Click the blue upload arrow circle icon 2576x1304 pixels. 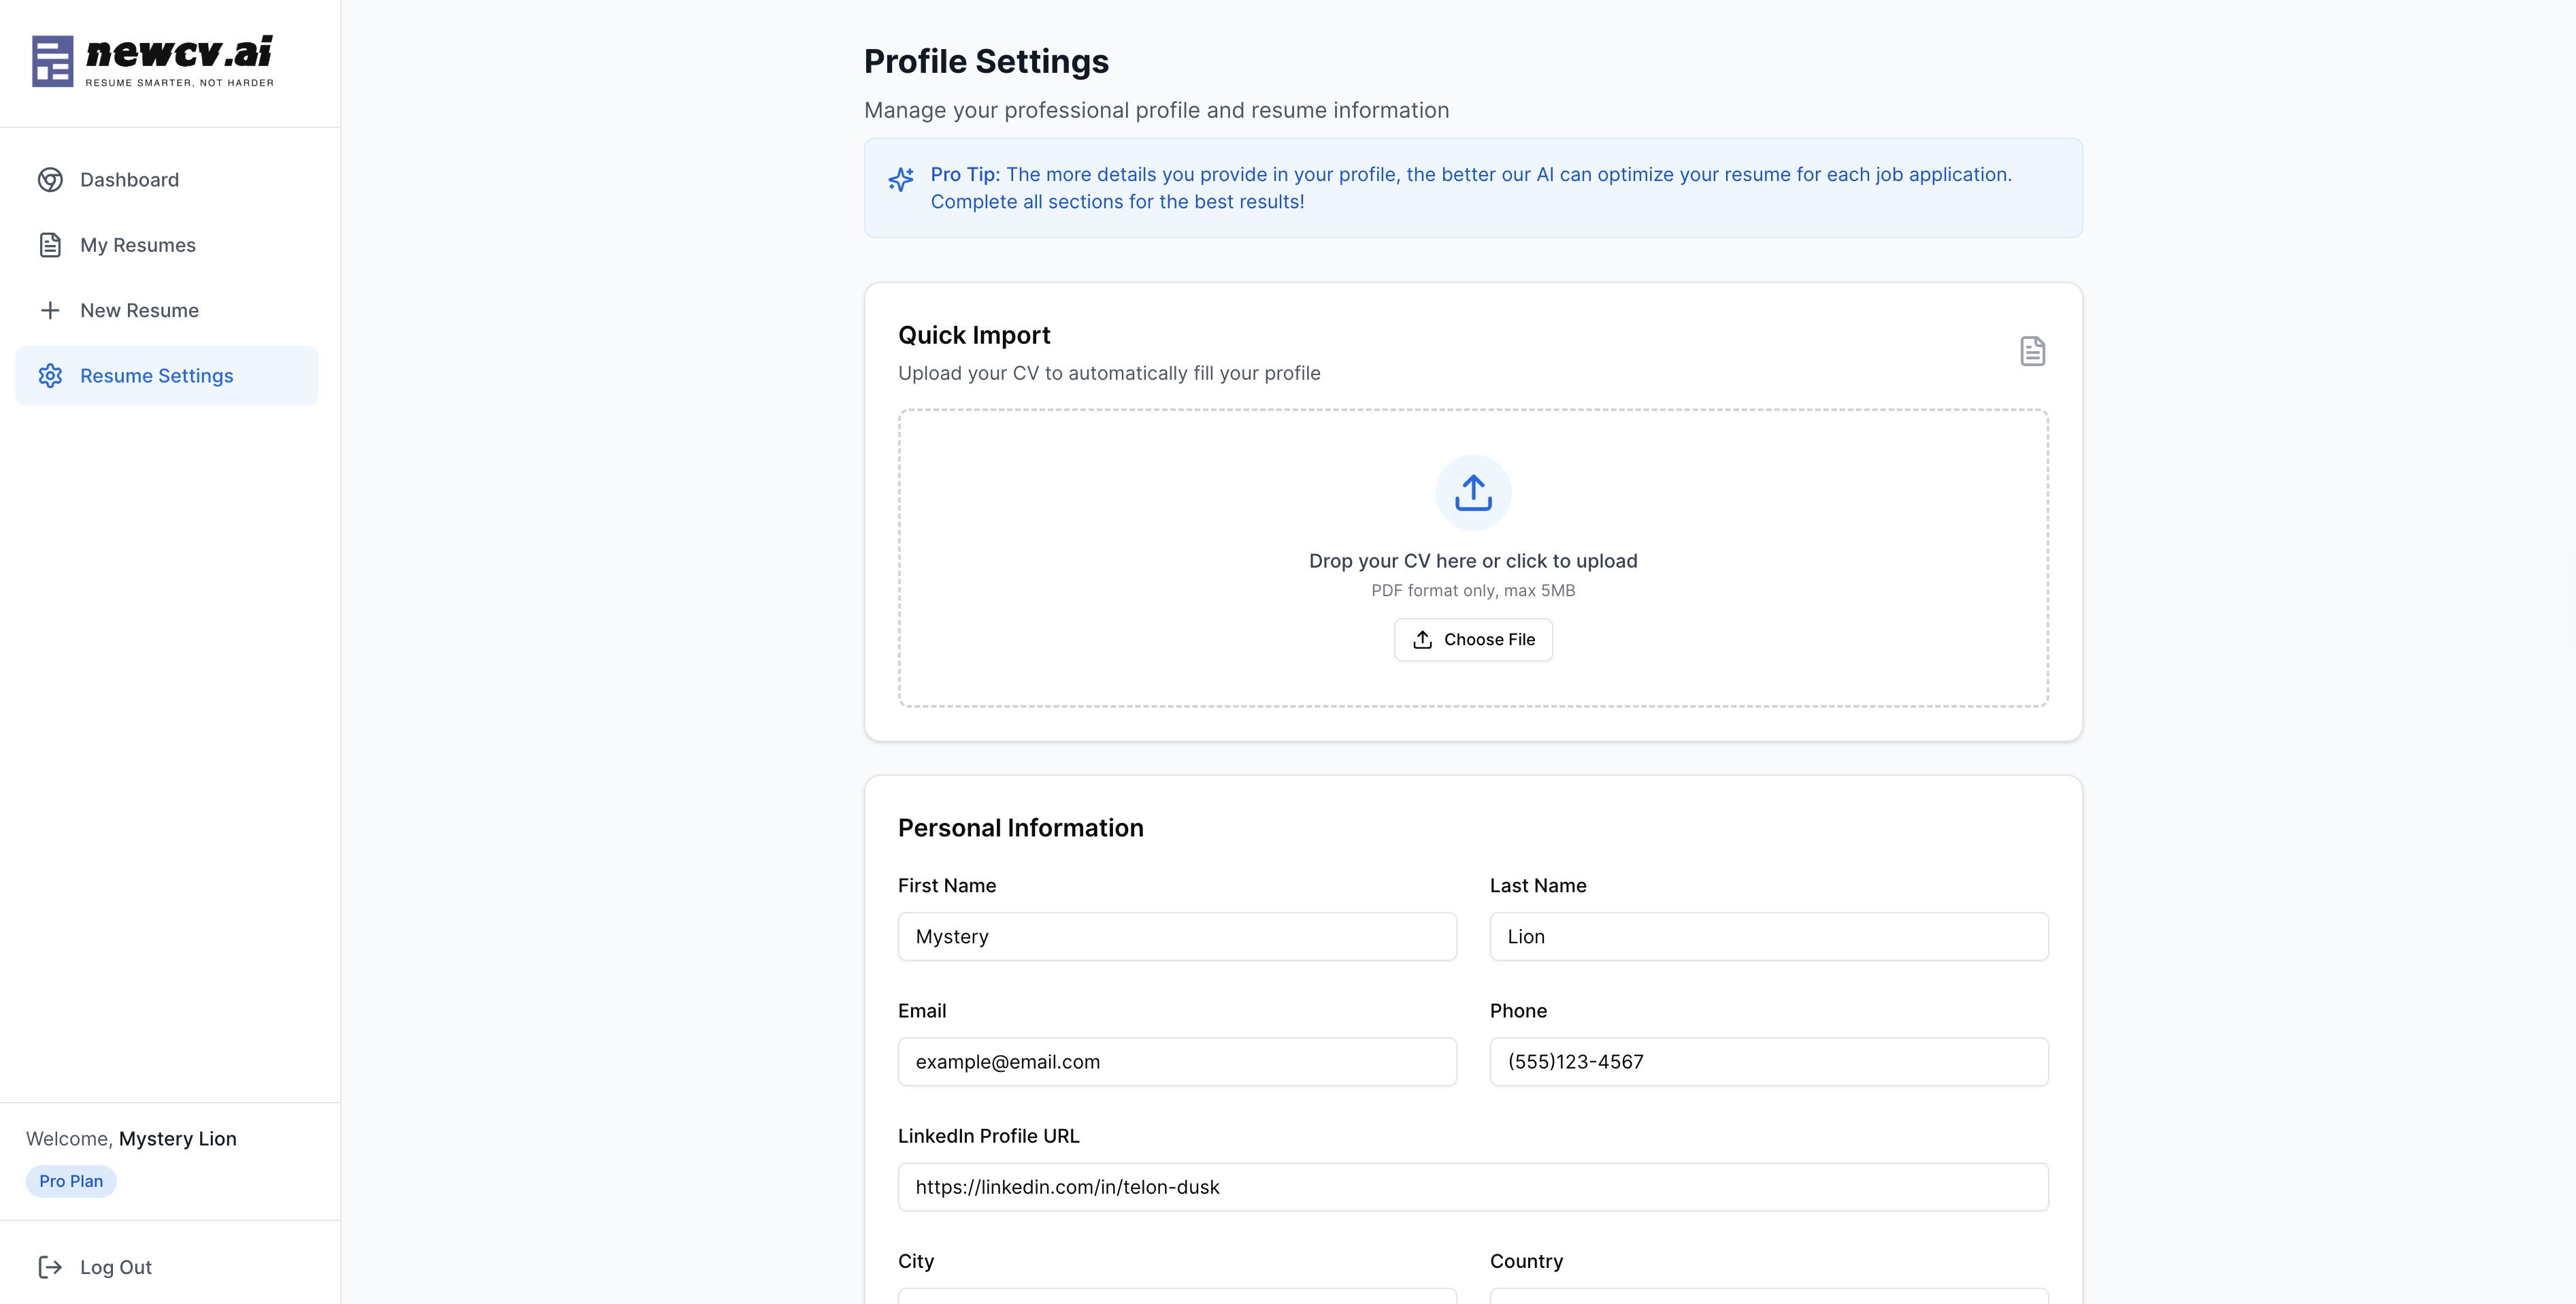[x=1472, y=493]
